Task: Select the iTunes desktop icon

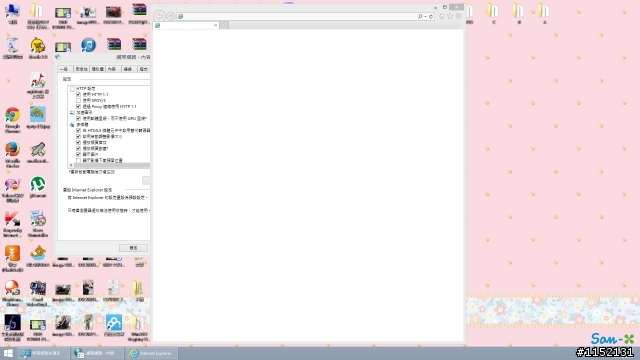Action: (x=88, y=45)
